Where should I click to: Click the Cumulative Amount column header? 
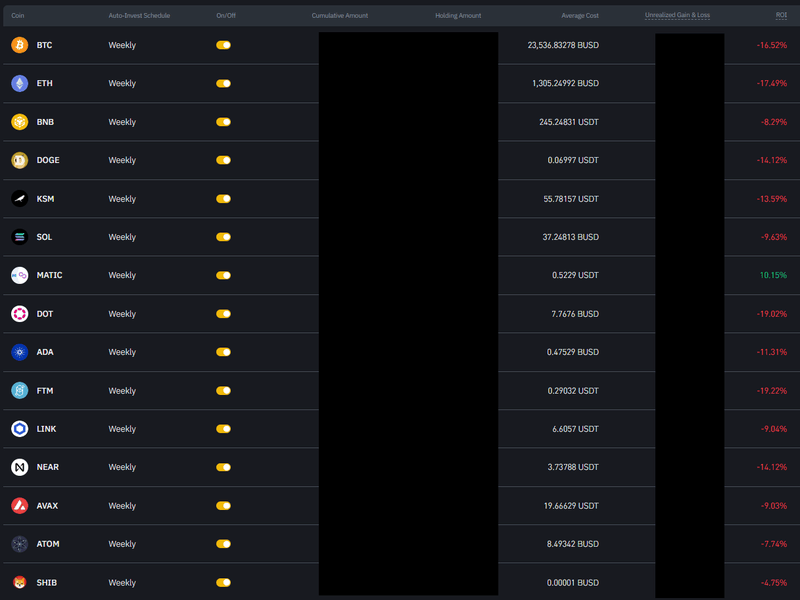(x=340, y=15)
